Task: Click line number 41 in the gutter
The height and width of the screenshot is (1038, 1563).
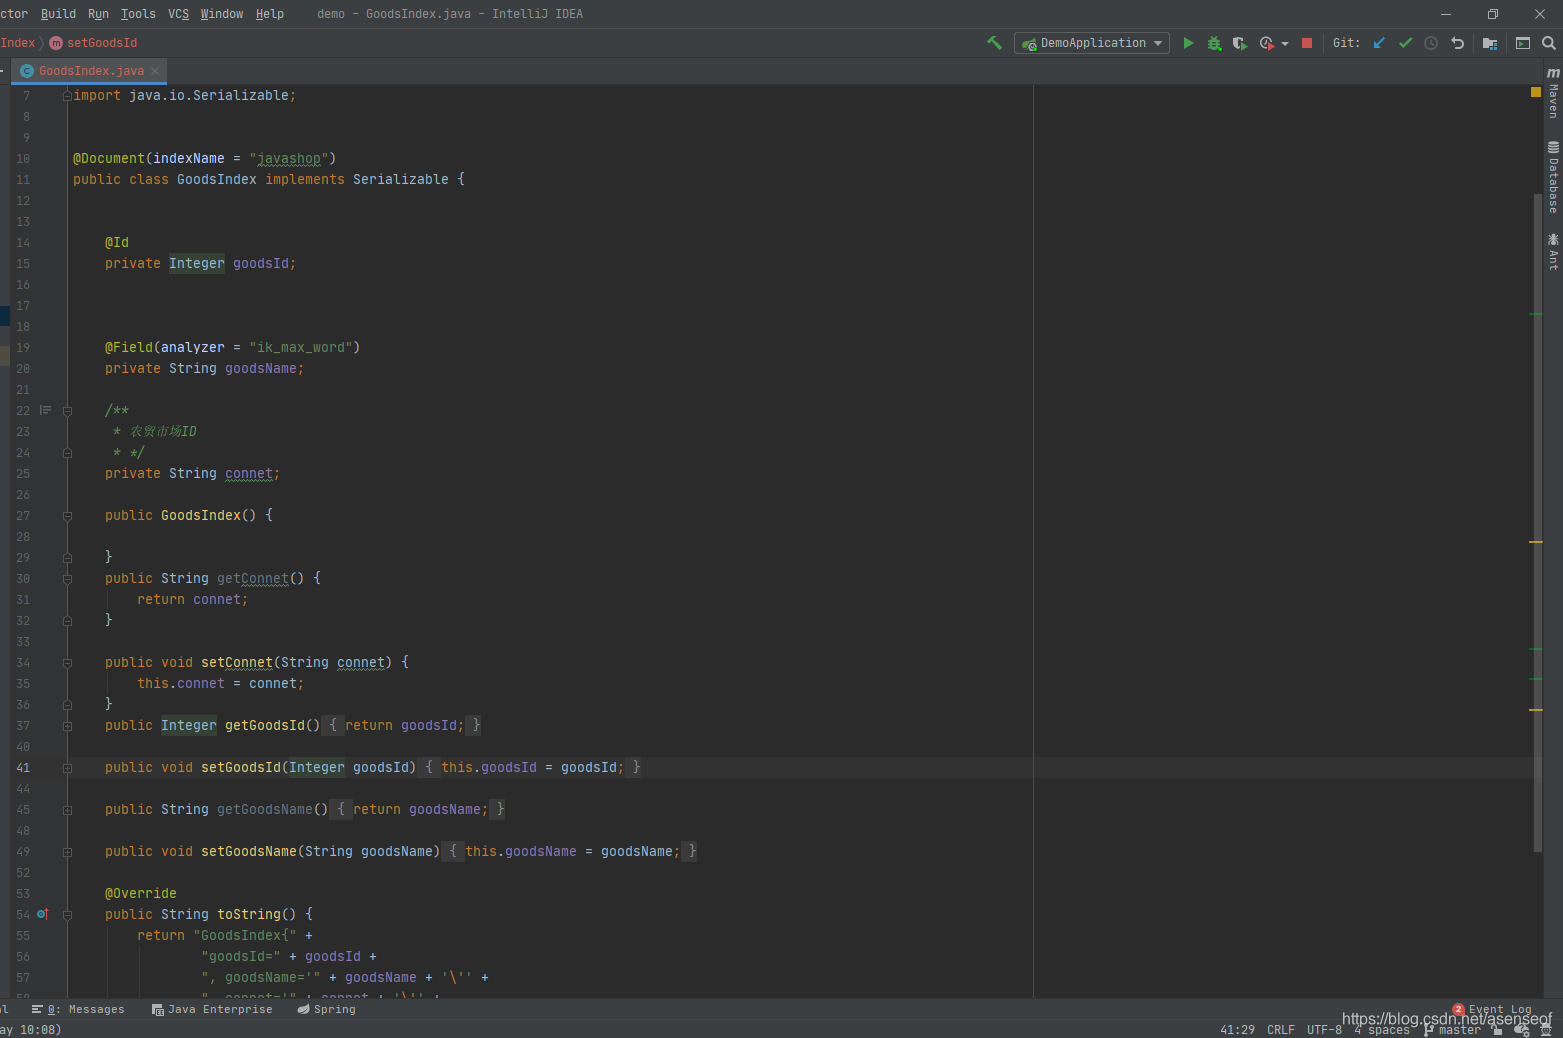Action: (23, 768)
